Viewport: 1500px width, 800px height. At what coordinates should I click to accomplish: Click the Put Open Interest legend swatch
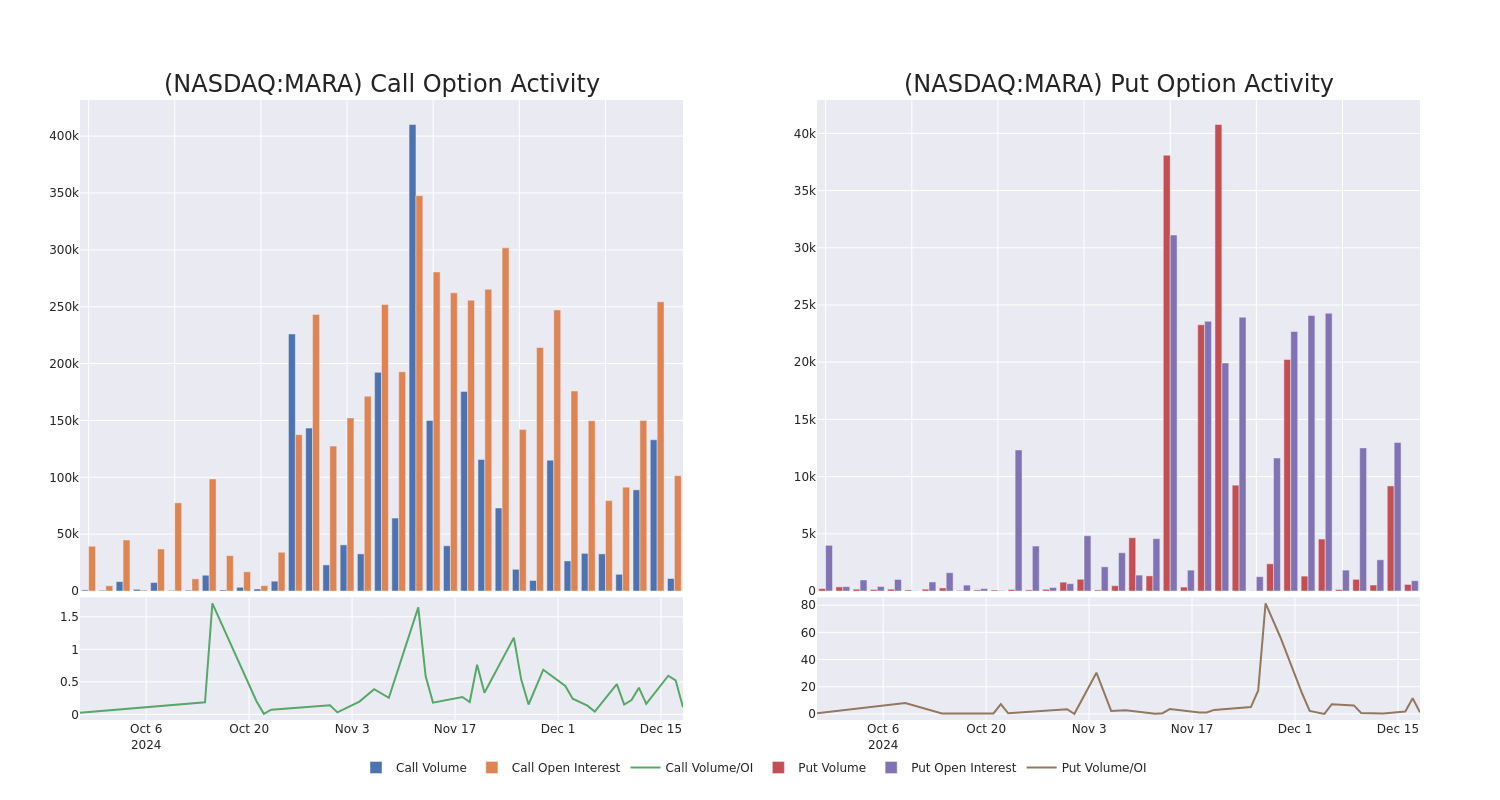(x=891, y=768)
